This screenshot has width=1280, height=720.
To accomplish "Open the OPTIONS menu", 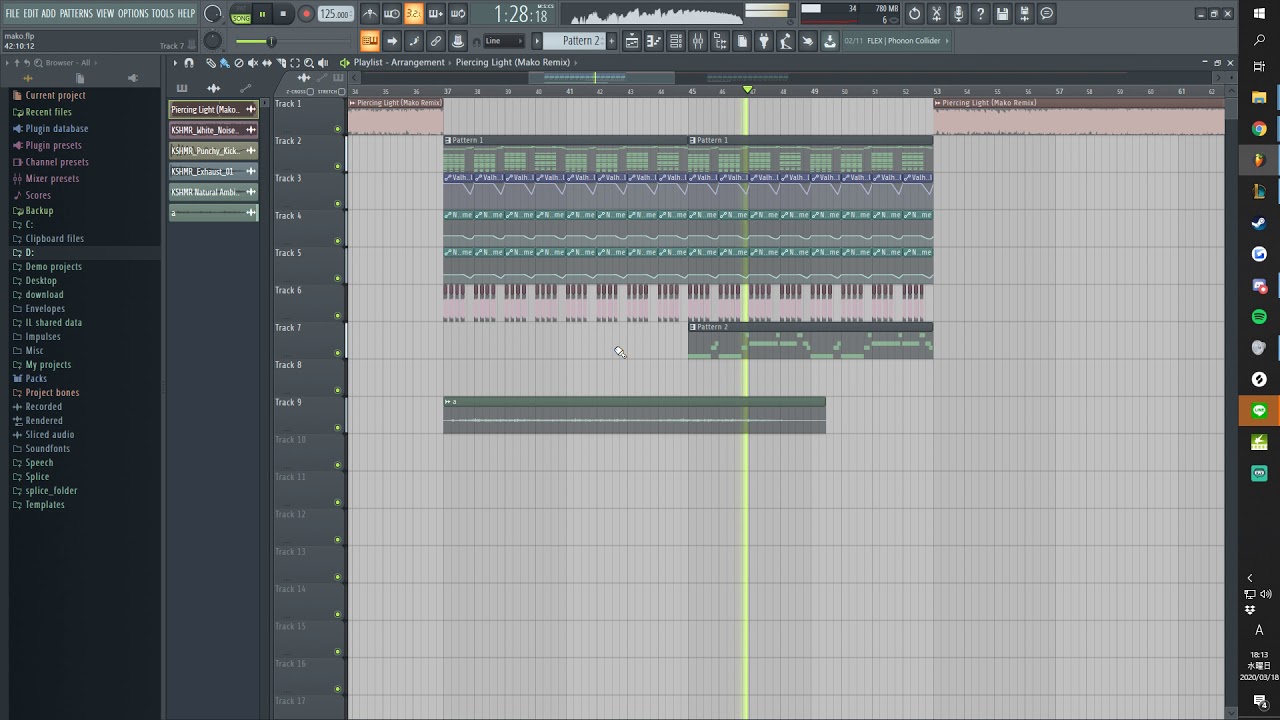I will pos(133,13).
